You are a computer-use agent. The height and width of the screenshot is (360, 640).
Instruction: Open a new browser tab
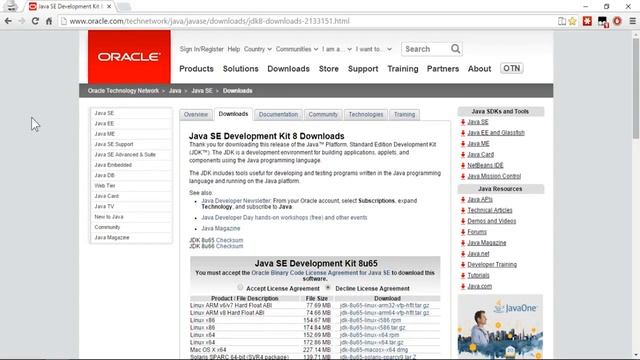(x=124, y=7)
